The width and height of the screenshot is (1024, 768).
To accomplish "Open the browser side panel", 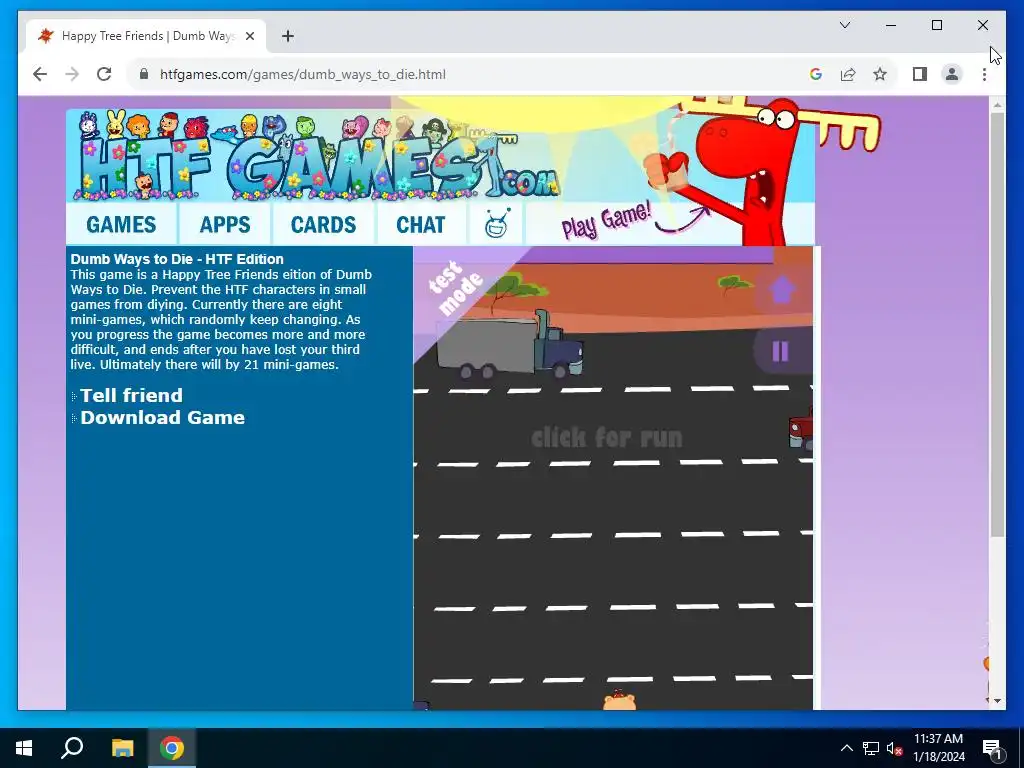I will 920,74.
